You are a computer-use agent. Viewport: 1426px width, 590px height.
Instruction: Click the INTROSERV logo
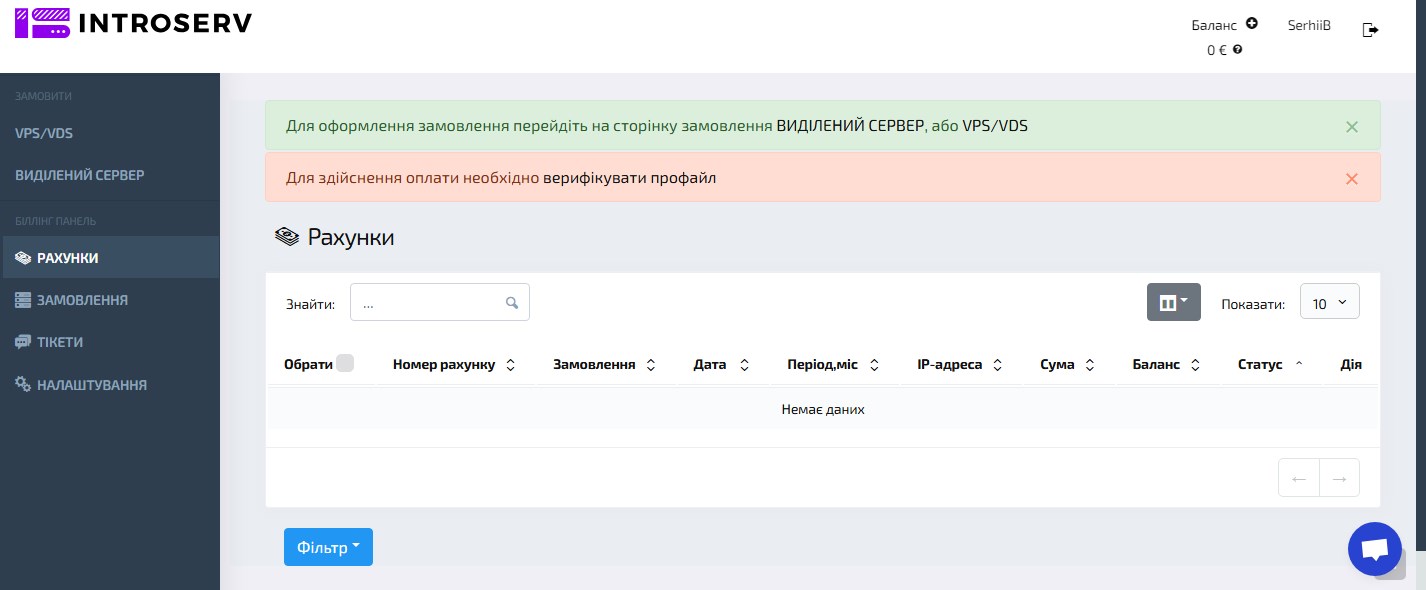pyautogui.click(x=134, y=23)
